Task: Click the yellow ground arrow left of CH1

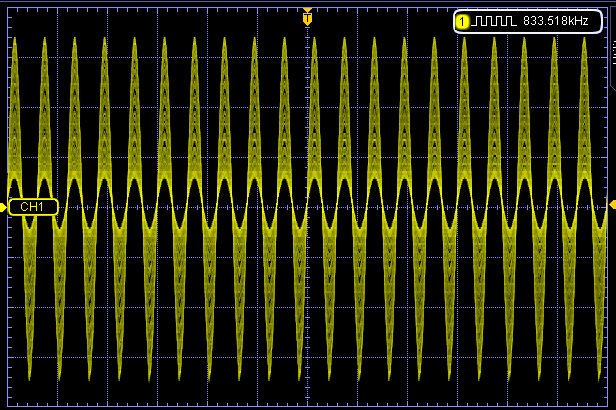Action: pos(4,206)
